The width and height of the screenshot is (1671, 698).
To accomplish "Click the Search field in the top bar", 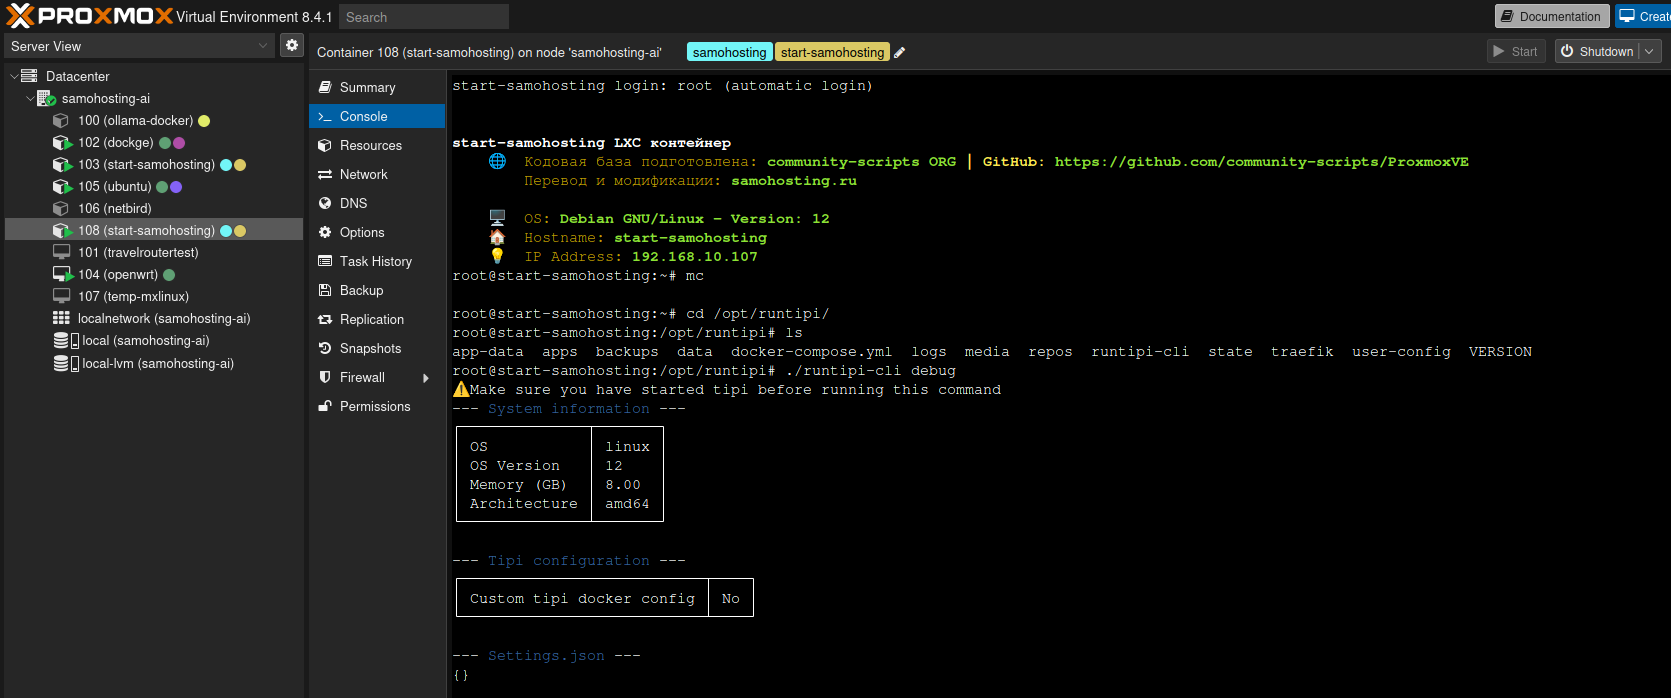I will click(424, 17).
